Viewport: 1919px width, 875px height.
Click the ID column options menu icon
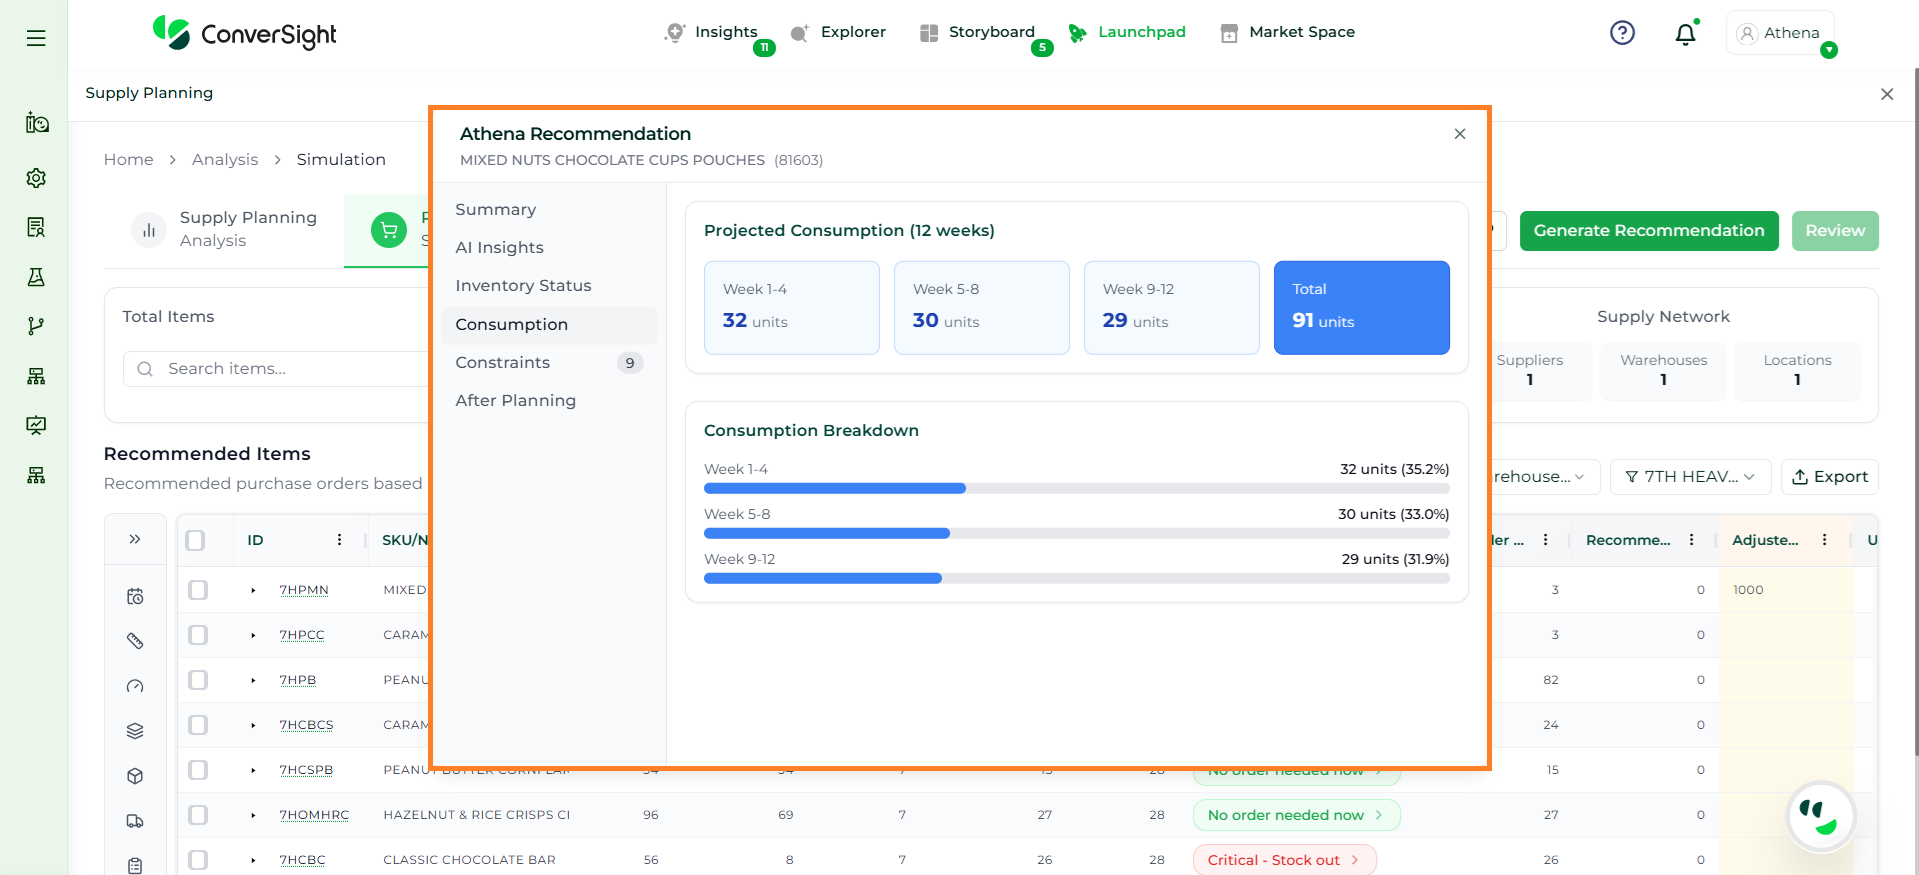point(339,540)
